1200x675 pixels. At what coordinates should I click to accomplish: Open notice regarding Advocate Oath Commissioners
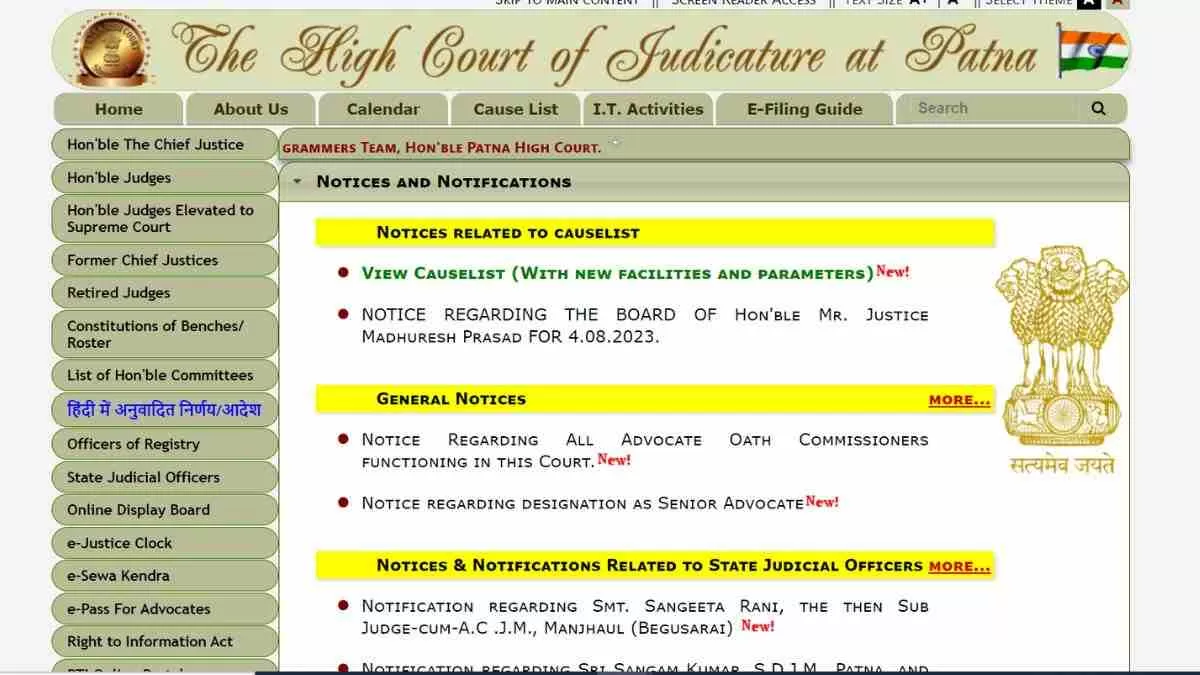pyautogui.click(x=645, y=451)
